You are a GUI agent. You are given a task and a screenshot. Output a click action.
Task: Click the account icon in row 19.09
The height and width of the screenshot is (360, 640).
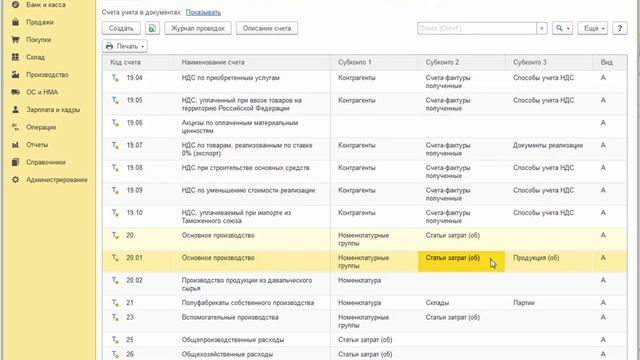click(x=116, y=190)
